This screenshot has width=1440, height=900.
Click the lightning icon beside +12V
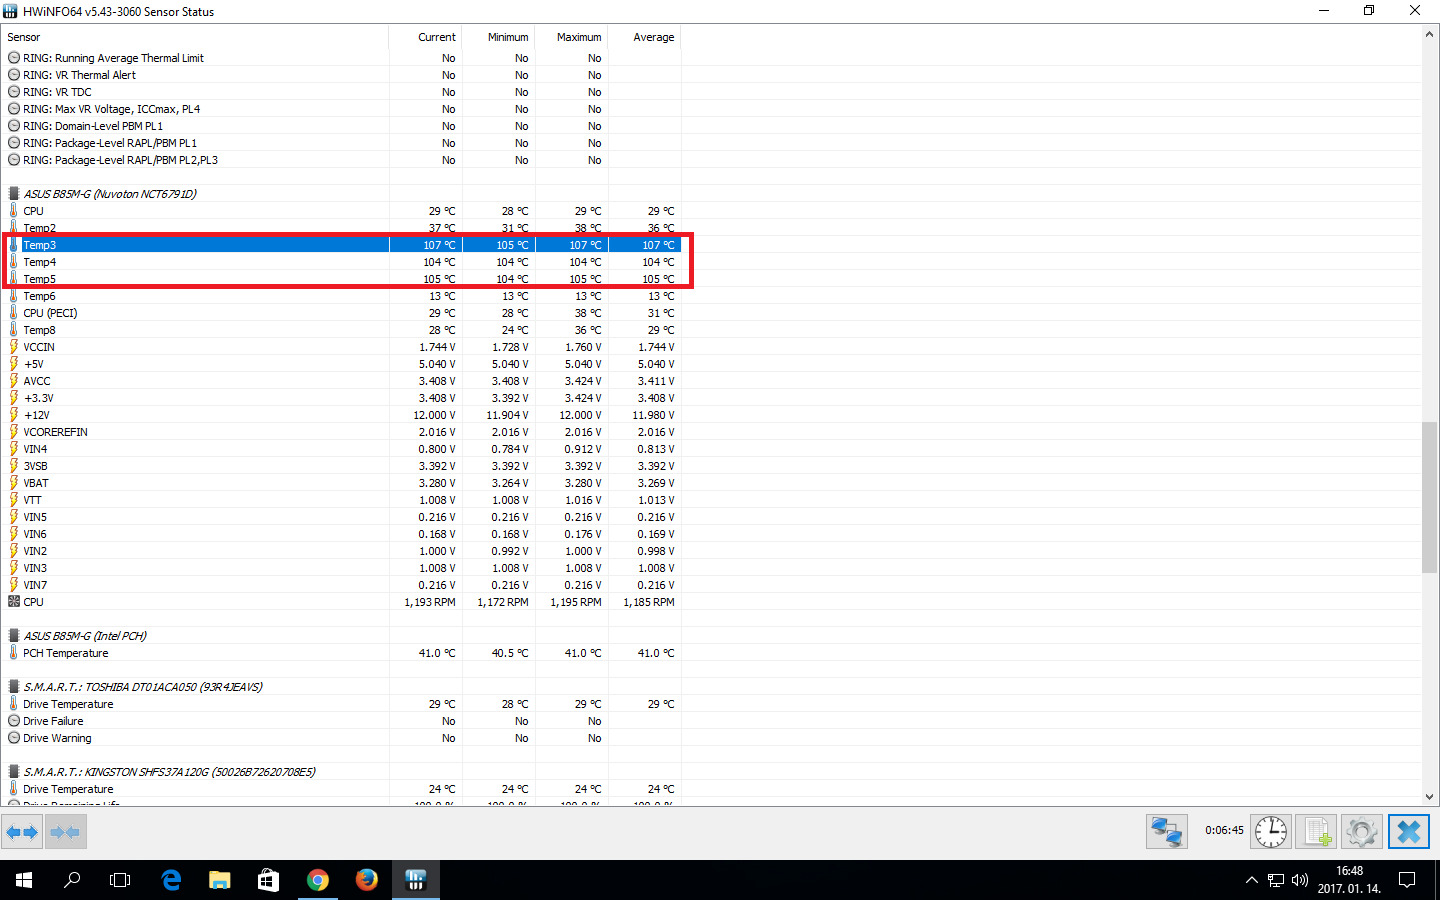tap(14, 415)
